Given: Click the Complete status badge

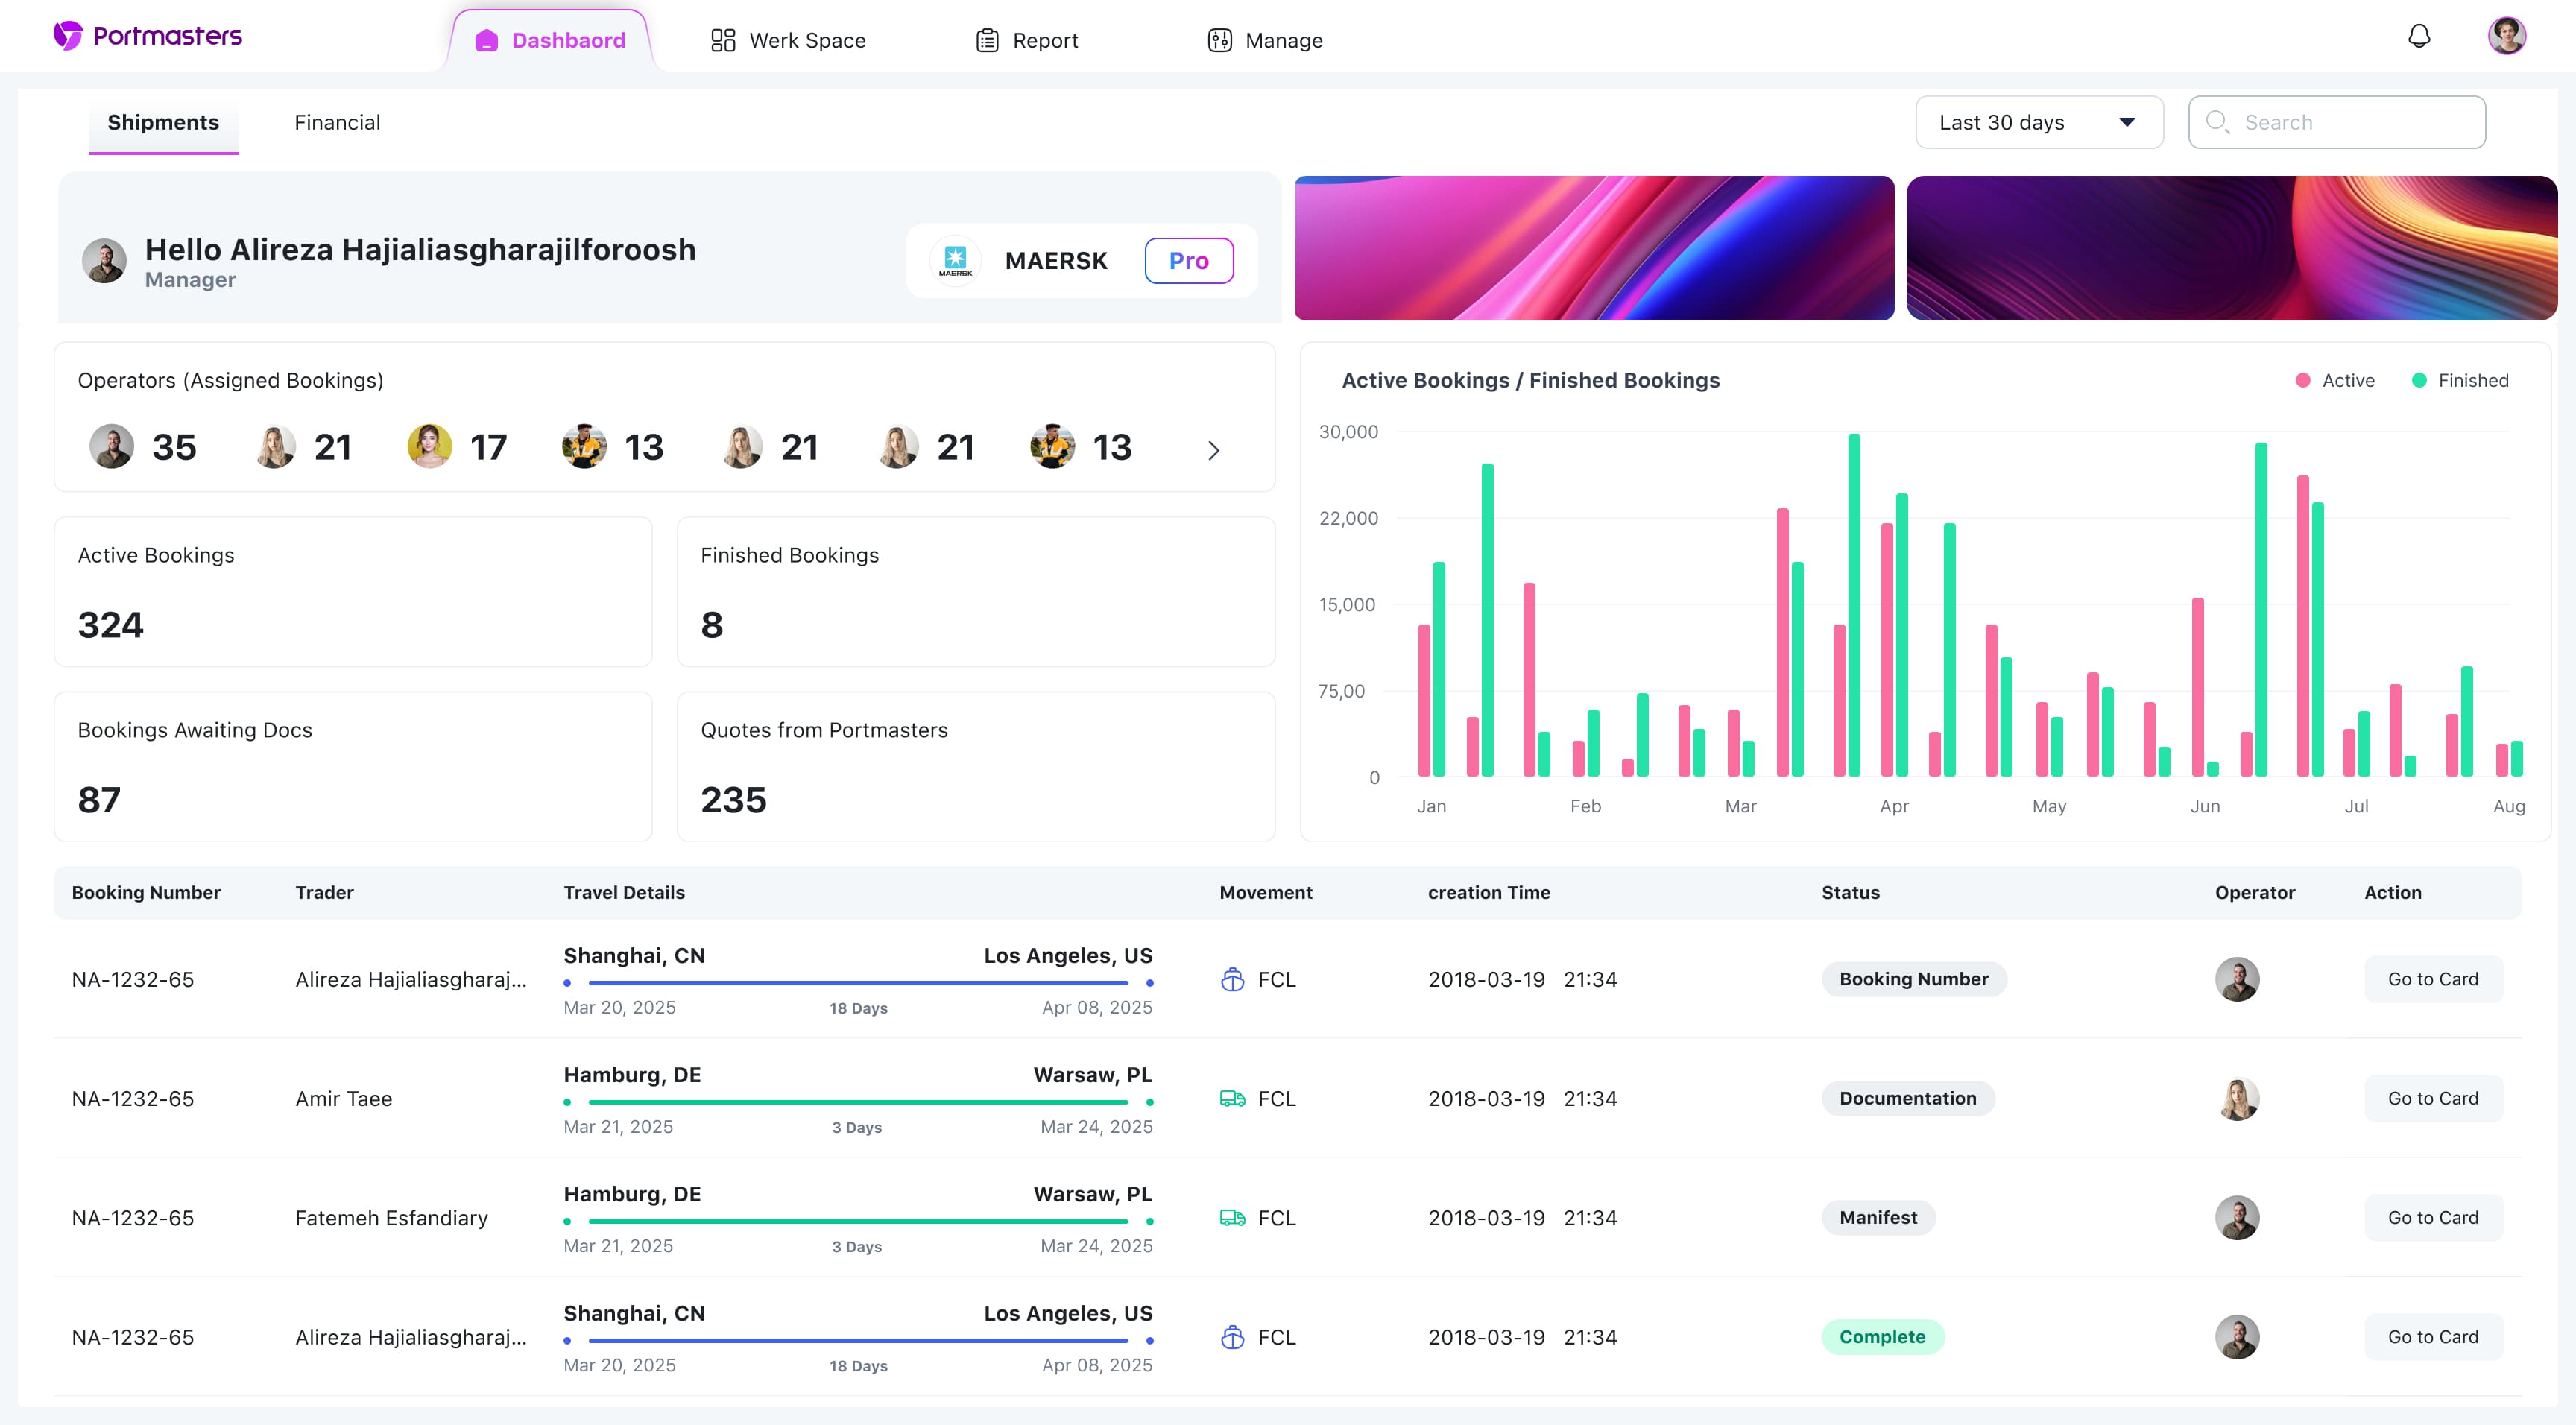Looking at the screenshot, I should click(x=1883, y=1336).
